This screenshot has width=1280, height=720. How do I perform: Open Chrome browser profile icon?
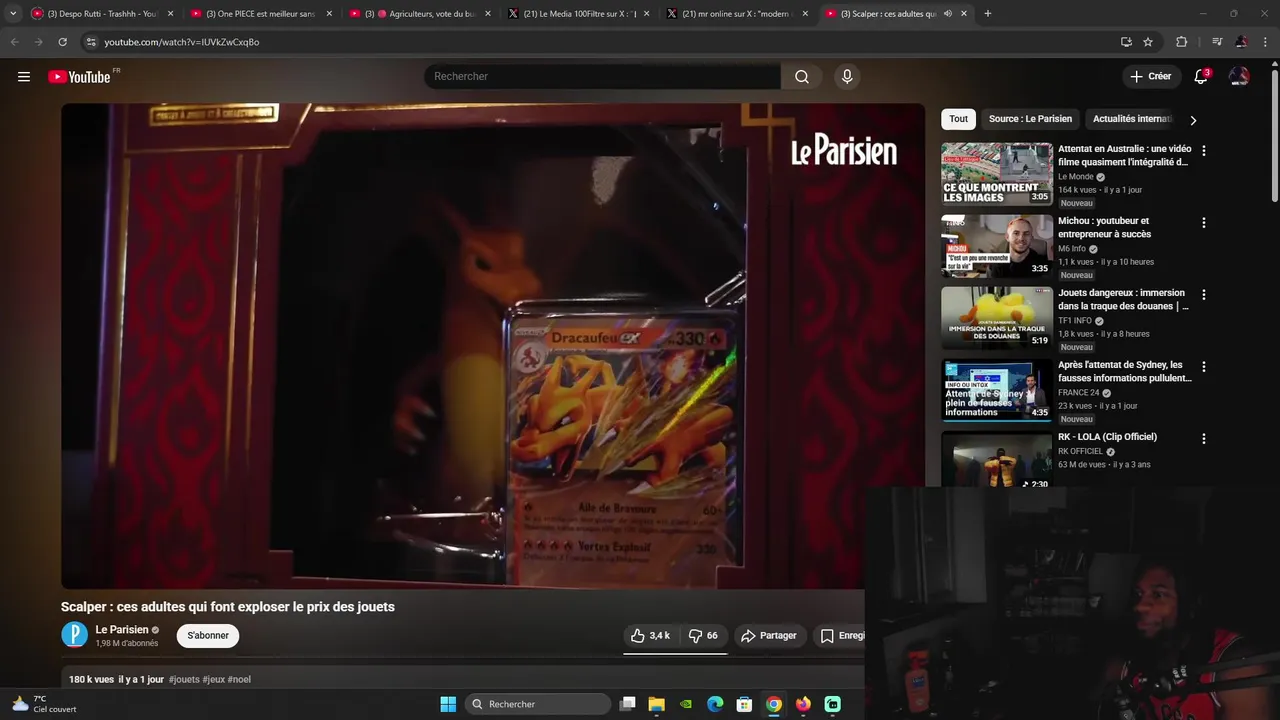[x=1241, y=42]
